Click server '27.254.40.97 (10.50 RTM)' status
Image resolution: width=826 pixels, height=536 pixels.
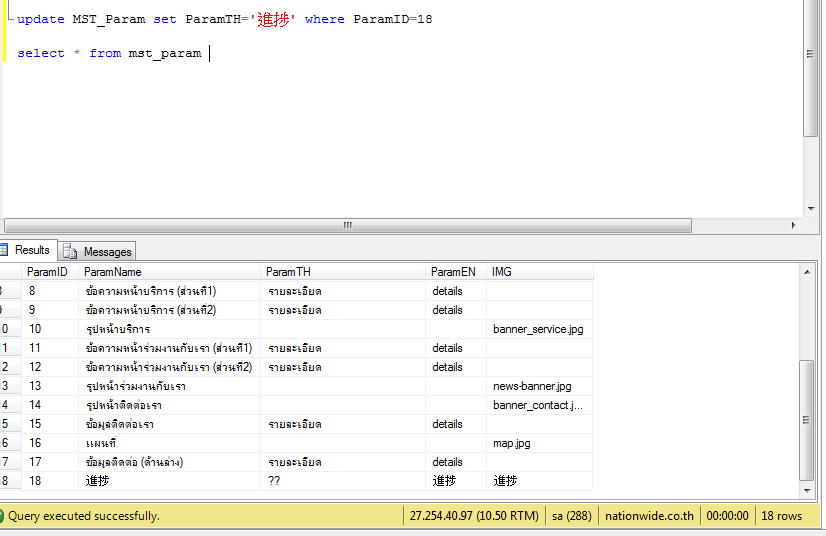point(474,516)
